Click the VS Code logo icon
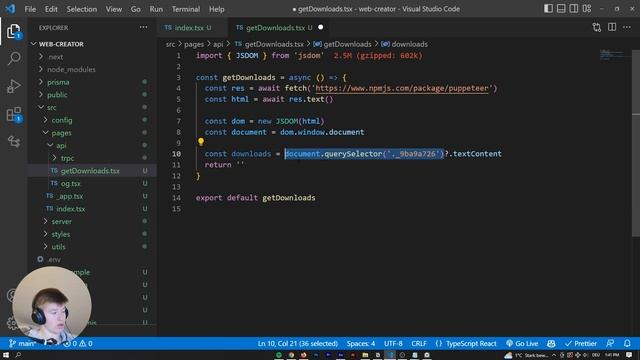 click(x=10, y=9)
